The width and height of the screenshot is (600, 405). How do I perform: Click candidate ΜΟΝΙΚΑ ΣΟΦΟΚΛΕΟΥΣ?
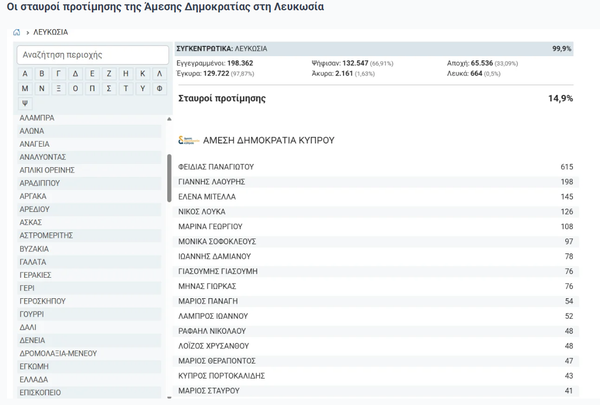point(377,242)
